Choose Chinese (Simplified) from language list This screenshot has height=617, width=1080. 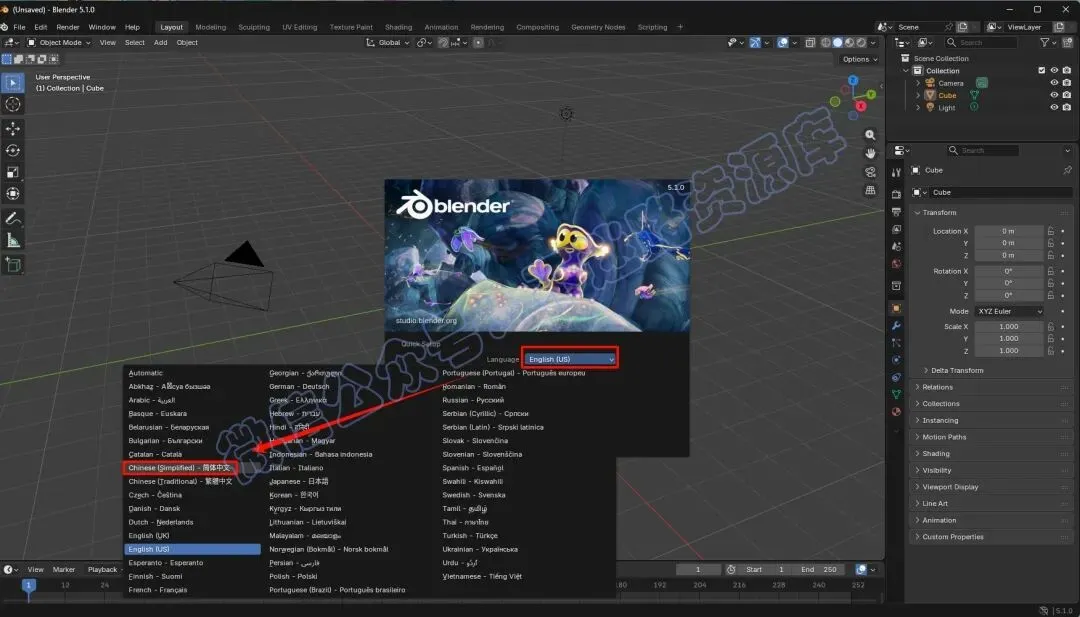pos(180,468)
